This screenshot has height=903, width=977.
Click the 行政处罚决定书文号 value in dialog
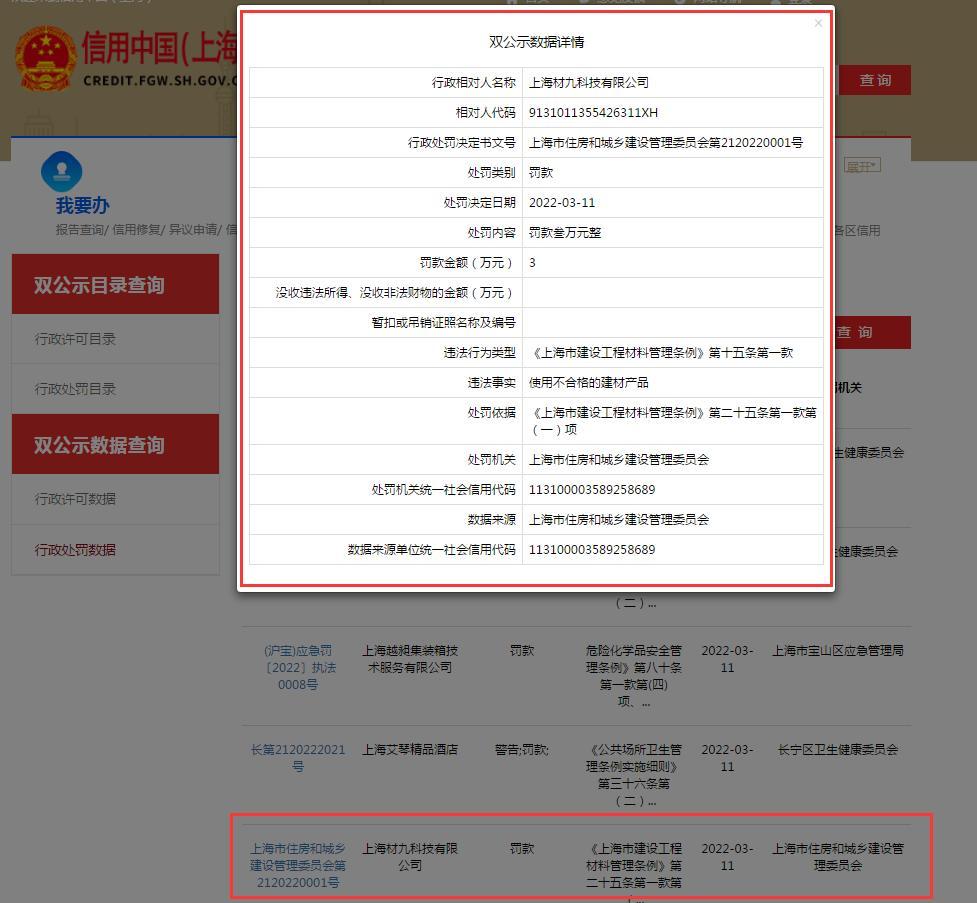[x=665, y=143]
